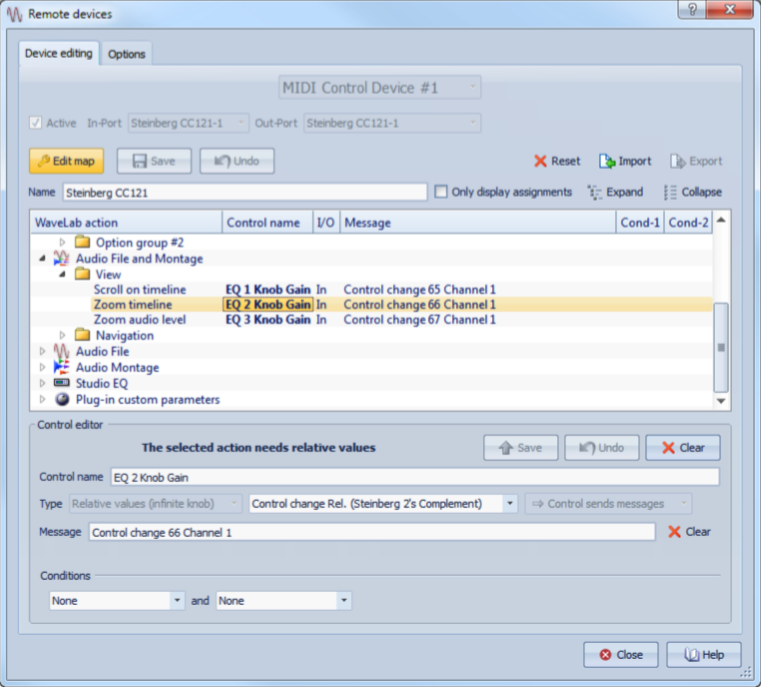761x687 pixels.
Task: Expand the Option group #2 folder
Action: tap(62, 242)
